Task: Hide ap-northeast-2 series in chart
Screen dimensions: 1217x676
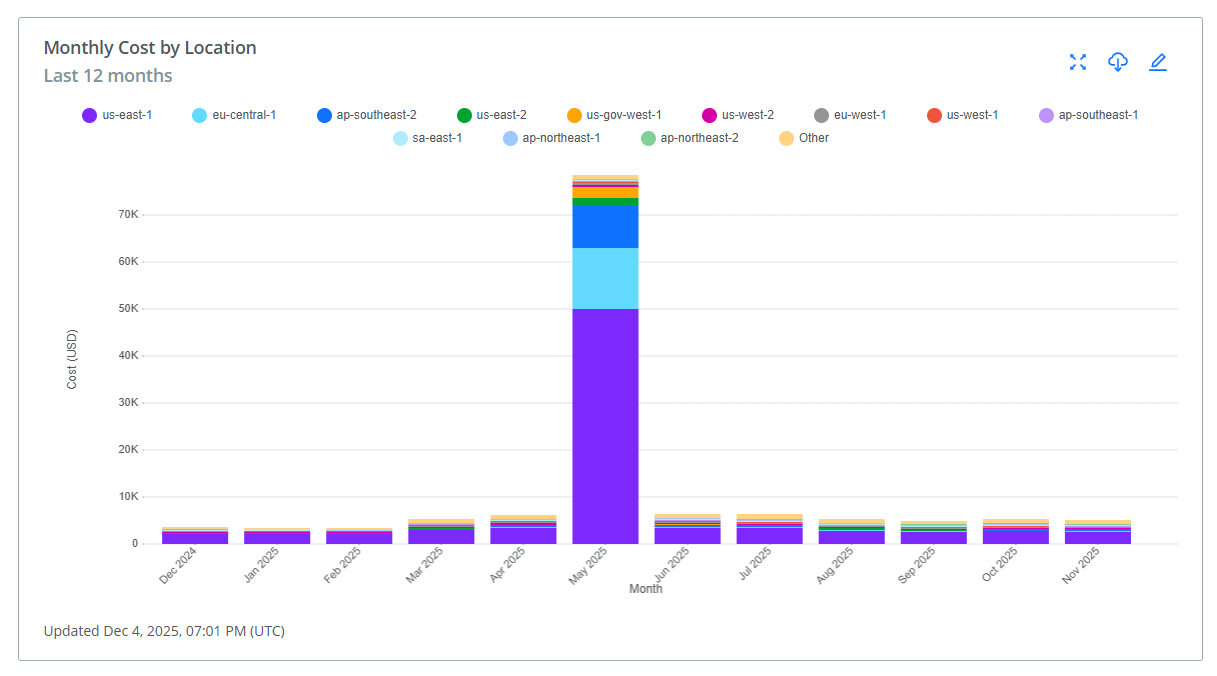Action: (689, 138)
